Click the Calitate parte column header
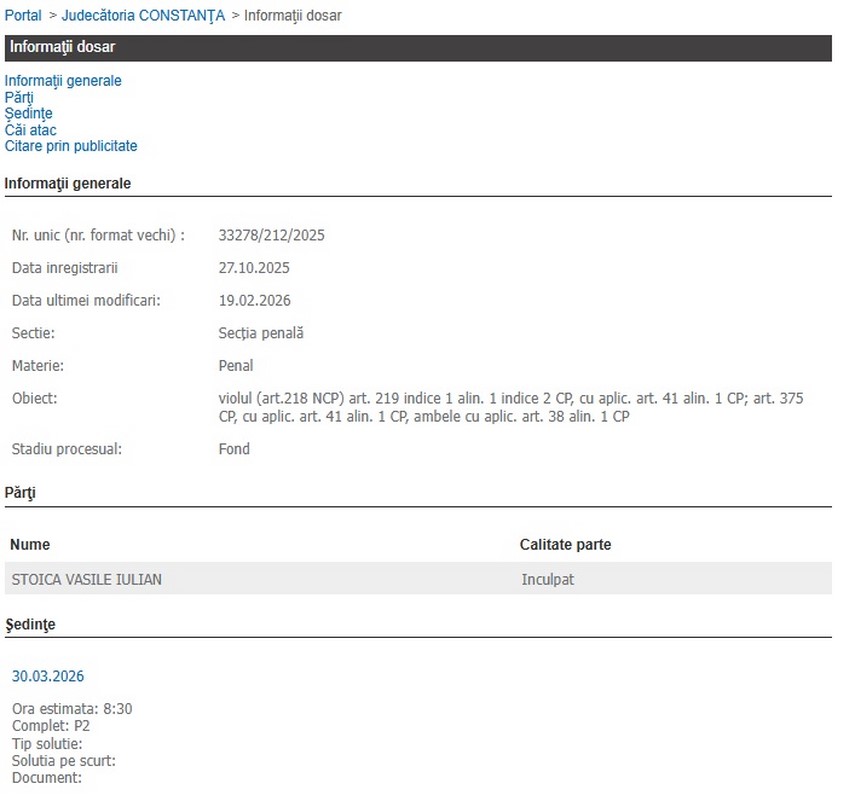Image resolution: width=855 pixels, height=801 pixels. click(565, 545)
